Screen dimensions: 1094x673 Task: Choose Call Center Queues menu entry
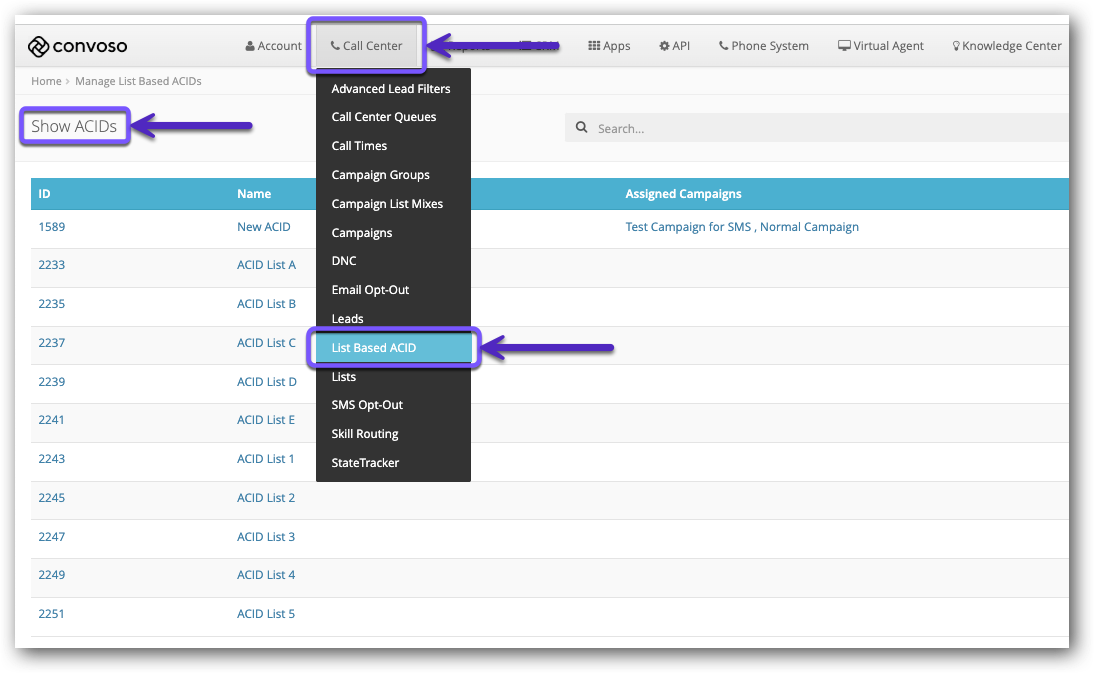point(384,117)
